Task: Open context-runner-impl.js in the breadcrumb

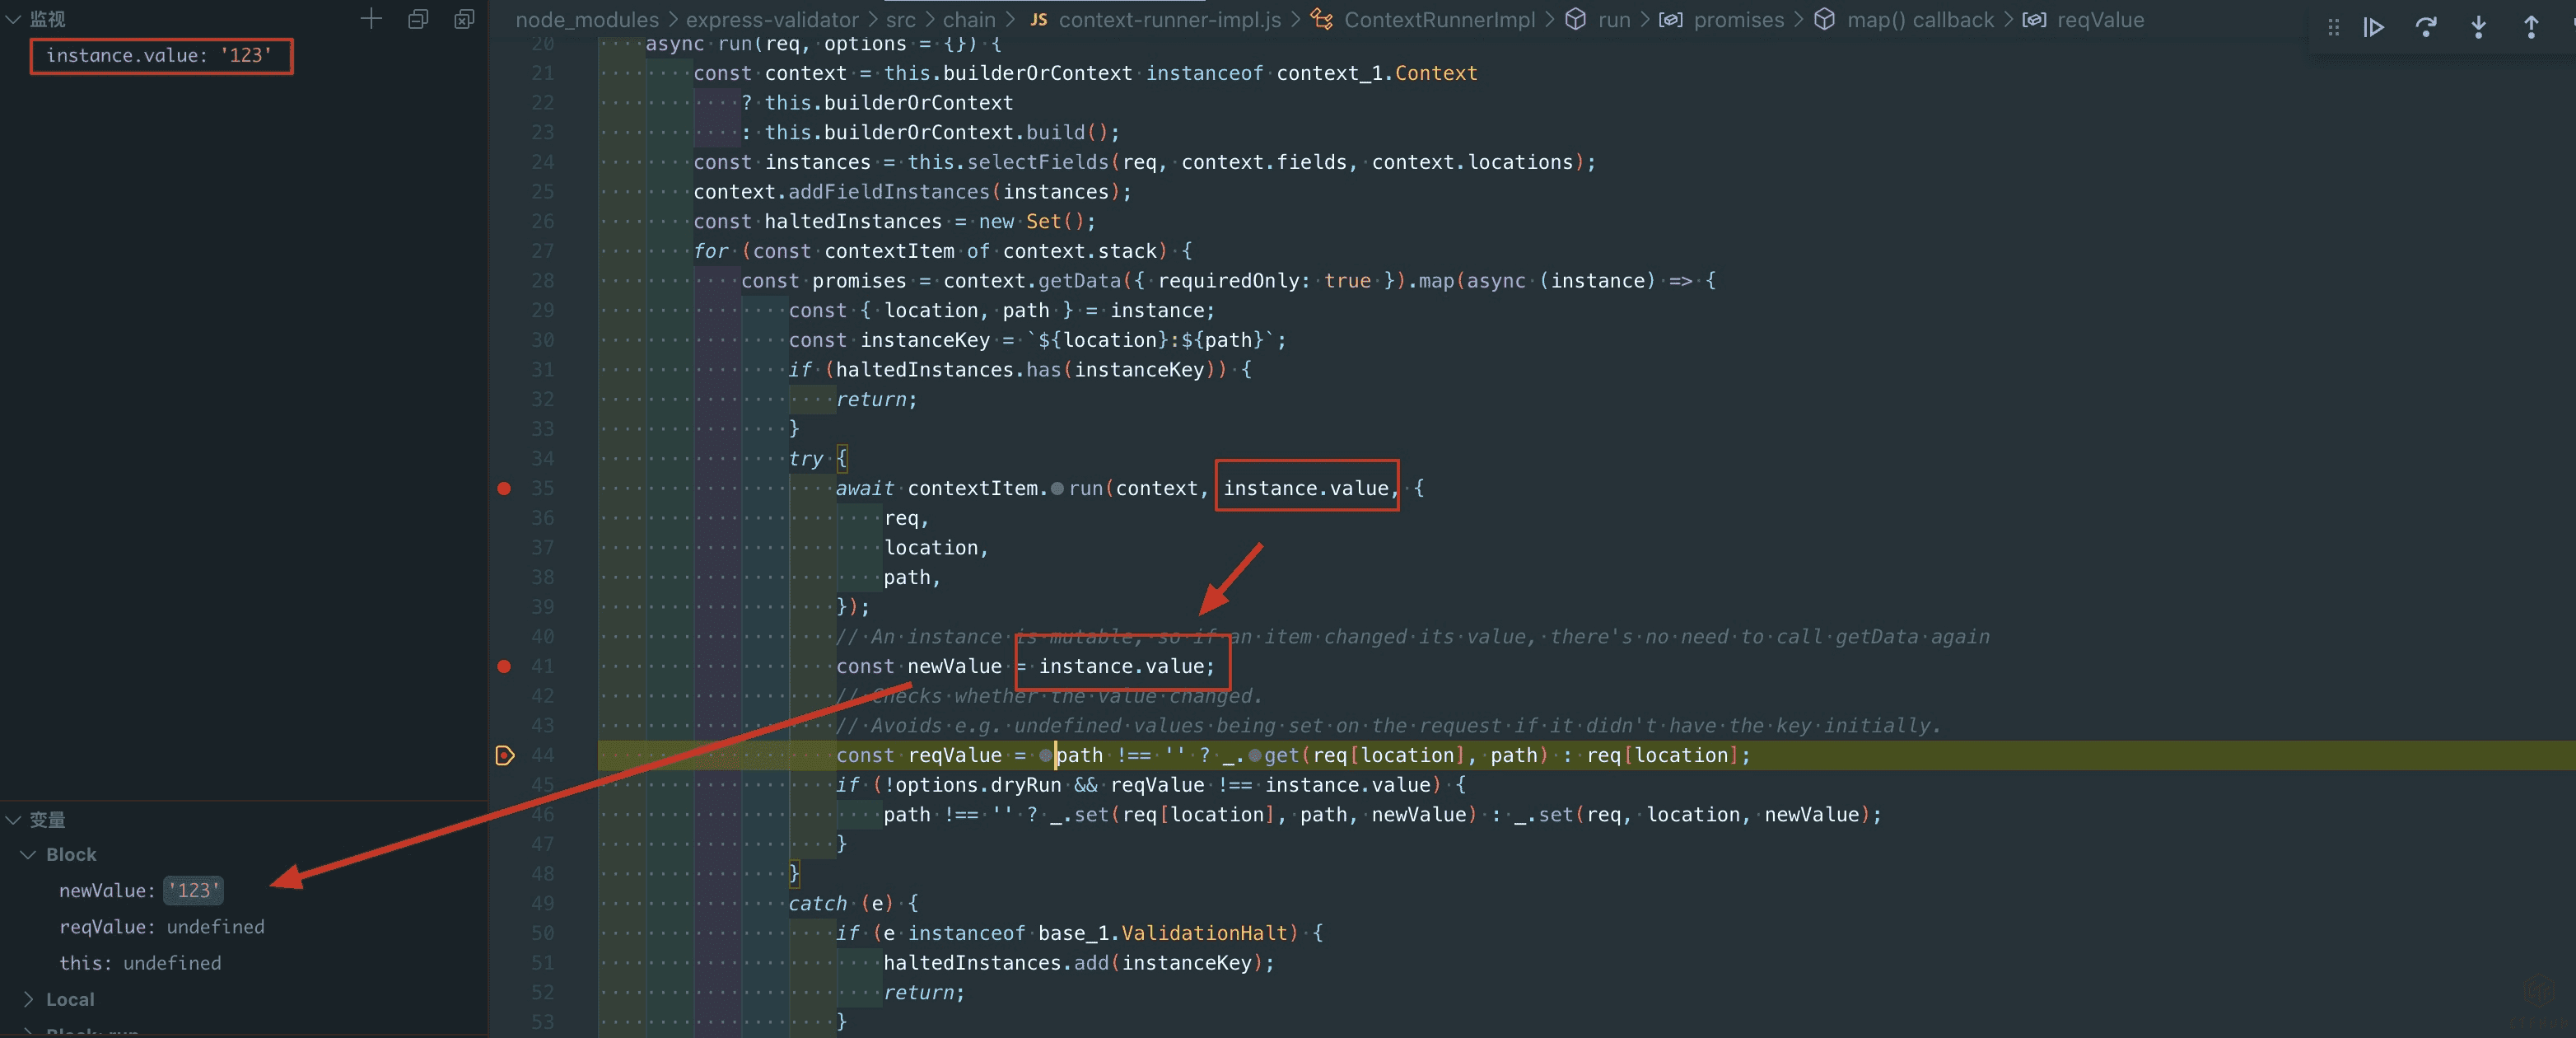Action: pyautogui.click(x=1168, y=20)
